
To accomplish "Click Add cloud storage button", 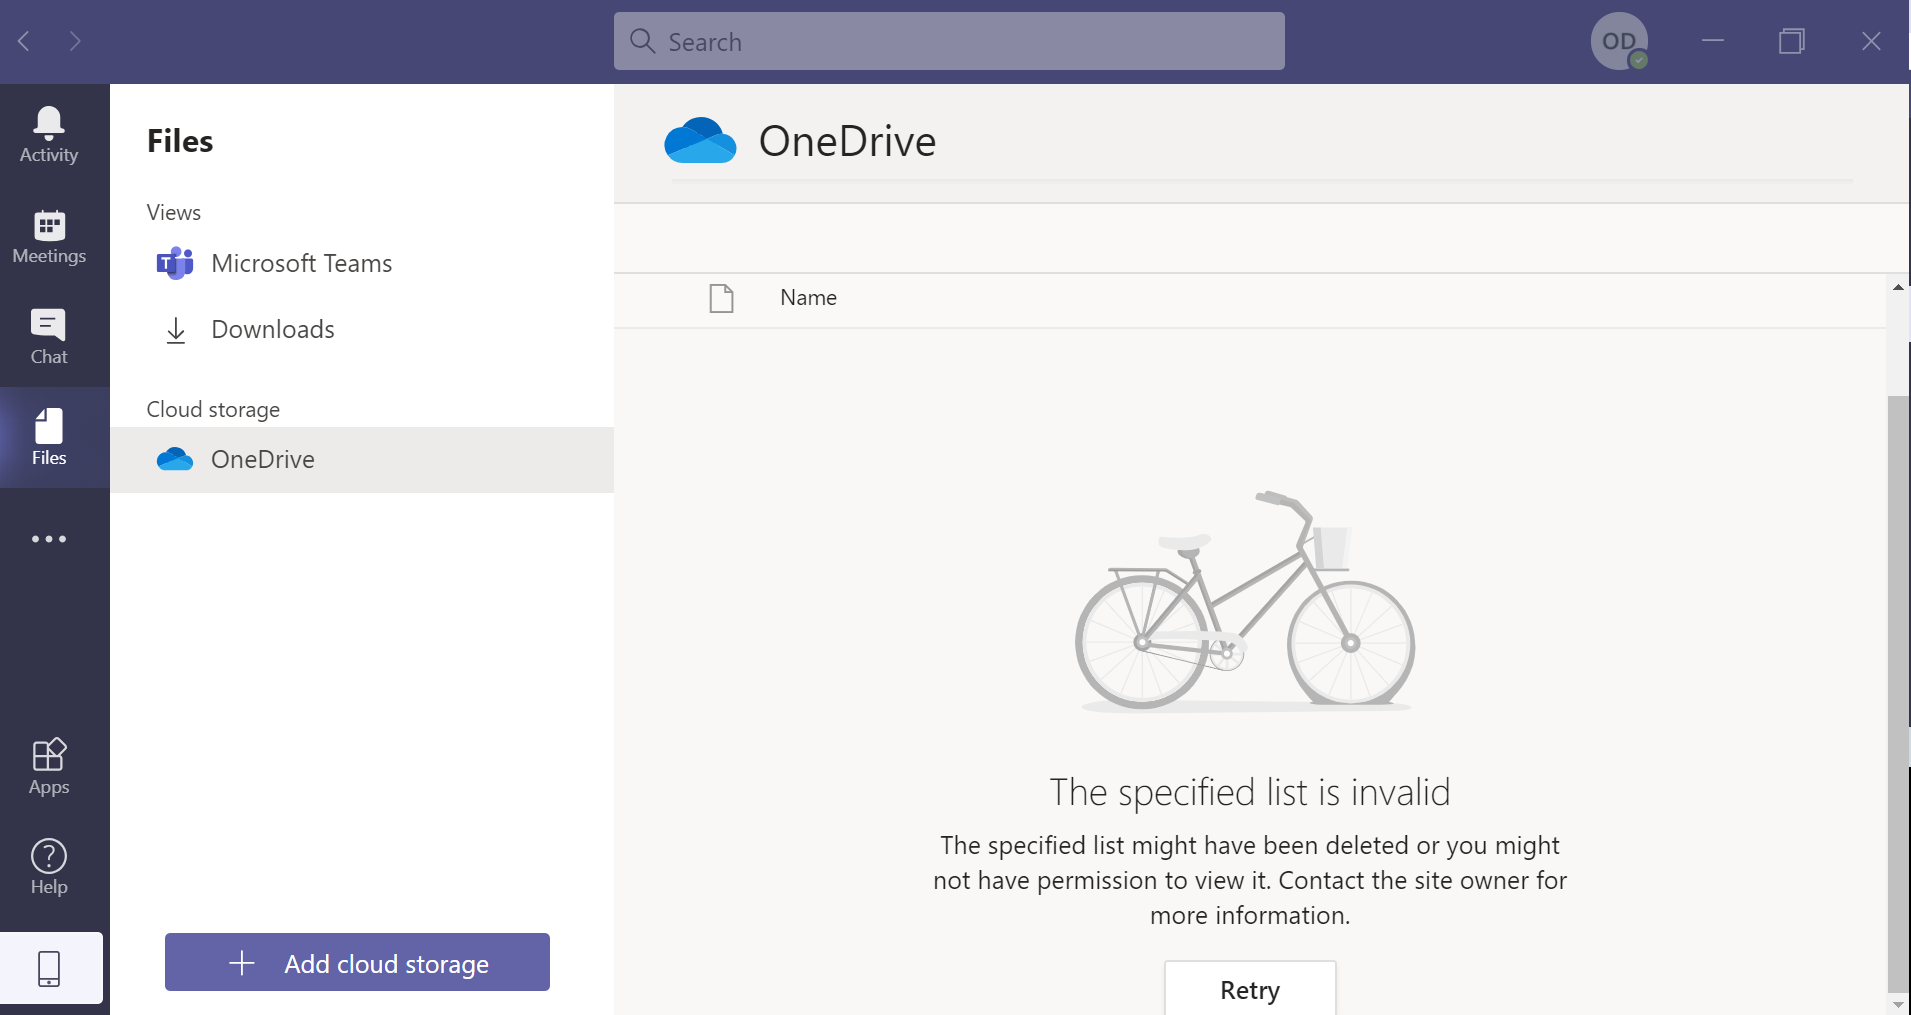I will tap(357, 962).
